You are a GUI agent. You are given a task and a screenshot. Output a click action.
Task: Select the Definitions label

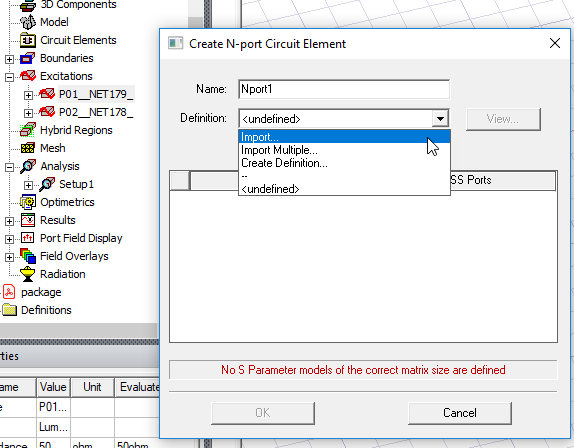[x=46, y=310]
